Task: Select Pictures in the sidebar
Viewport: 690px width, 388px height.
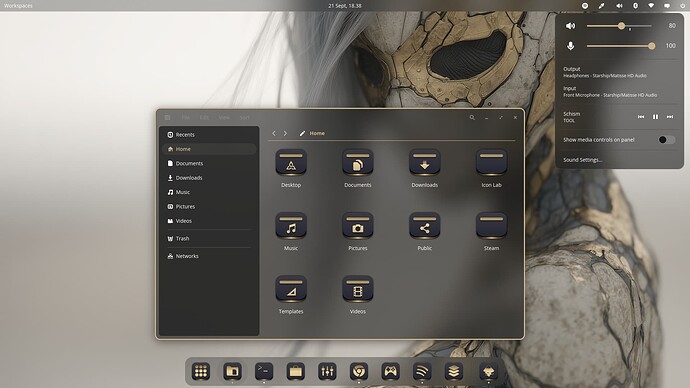Action: [209, 206]
